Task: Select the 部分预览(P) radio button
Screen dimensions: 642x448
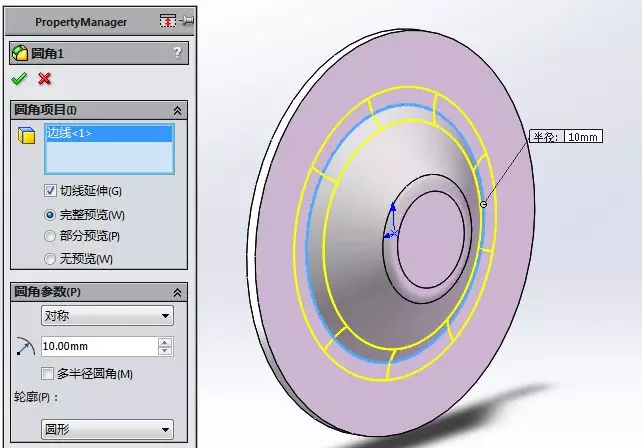Action: tap(50, 236)
